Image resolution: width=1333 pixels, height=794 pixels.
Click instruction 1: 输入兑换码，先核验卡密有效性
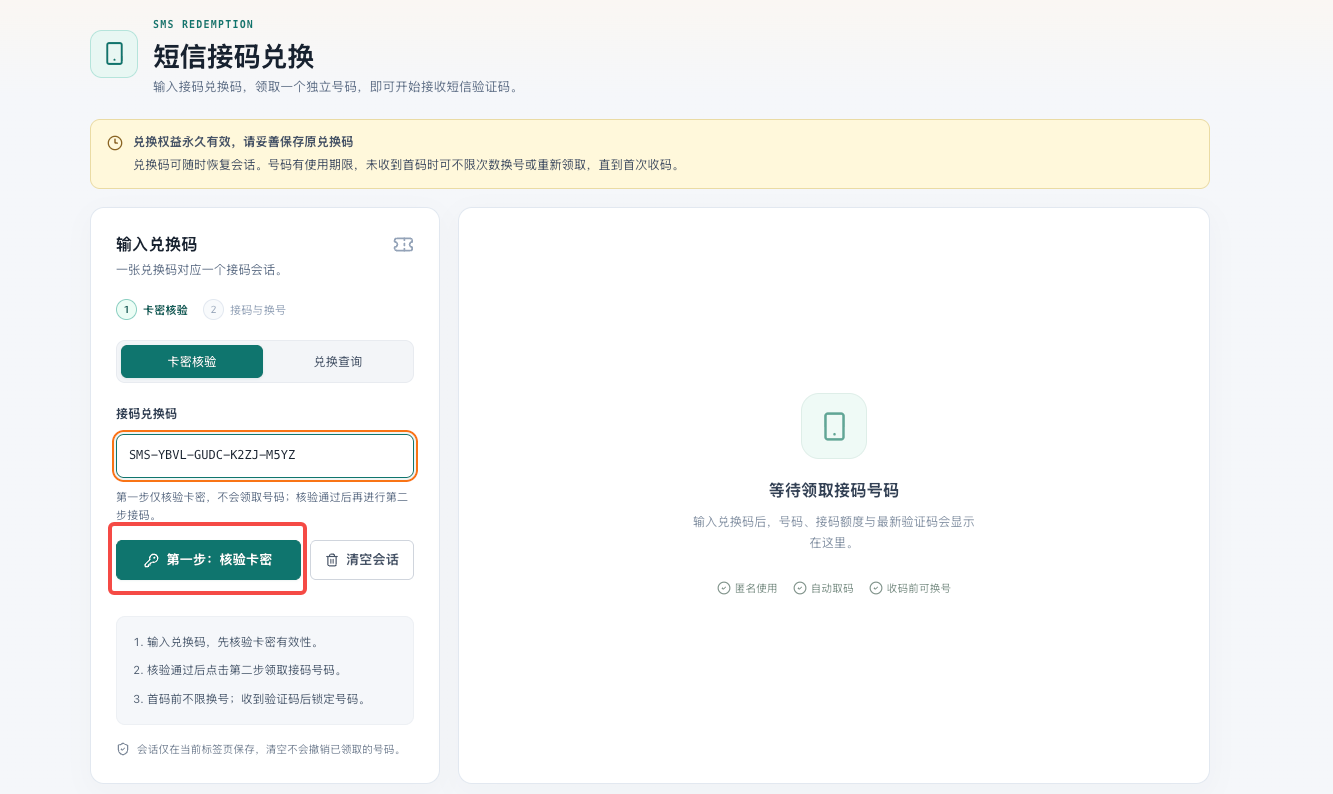[x=226, y=642]
